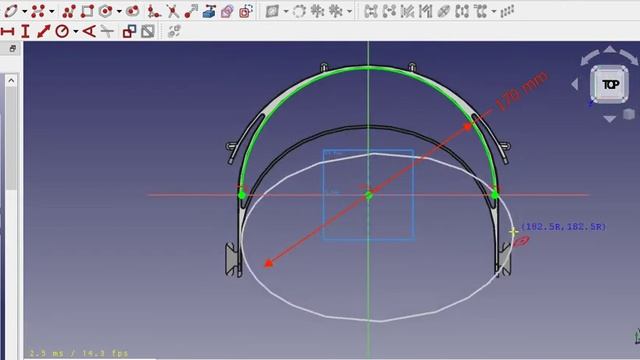Screen dimensions: 640x360
Task: Click the clone geometry tool
Action: 480,11
